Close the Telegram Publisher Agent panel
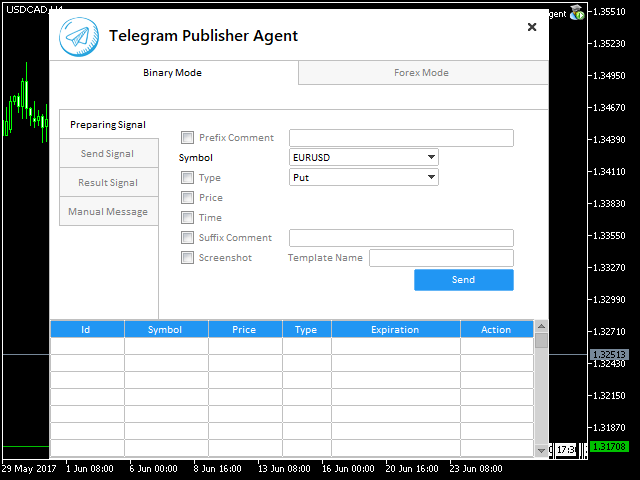This screenshot has height=480, width=640. click(x=532, y=27)
